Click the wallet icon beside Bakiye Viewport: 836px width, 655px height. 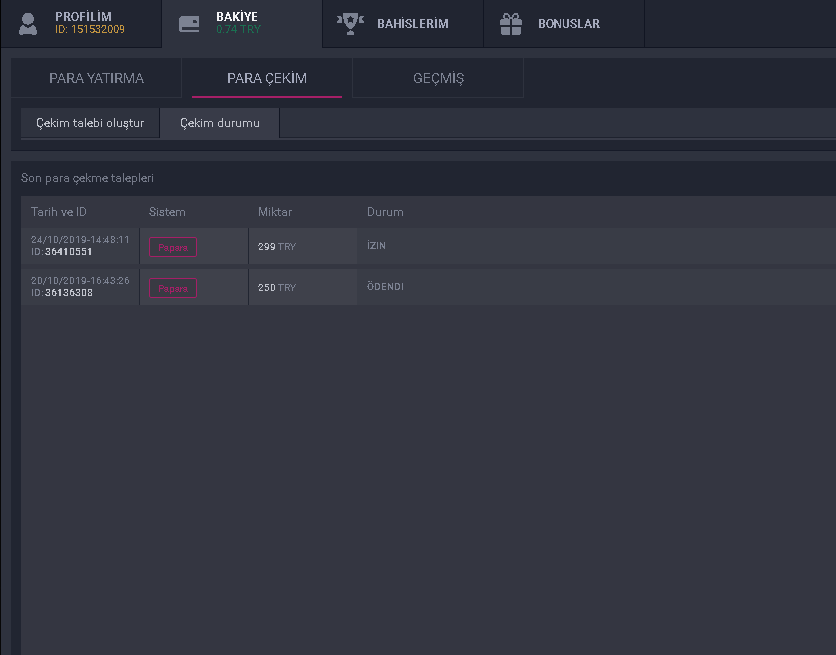click(189, 24)
